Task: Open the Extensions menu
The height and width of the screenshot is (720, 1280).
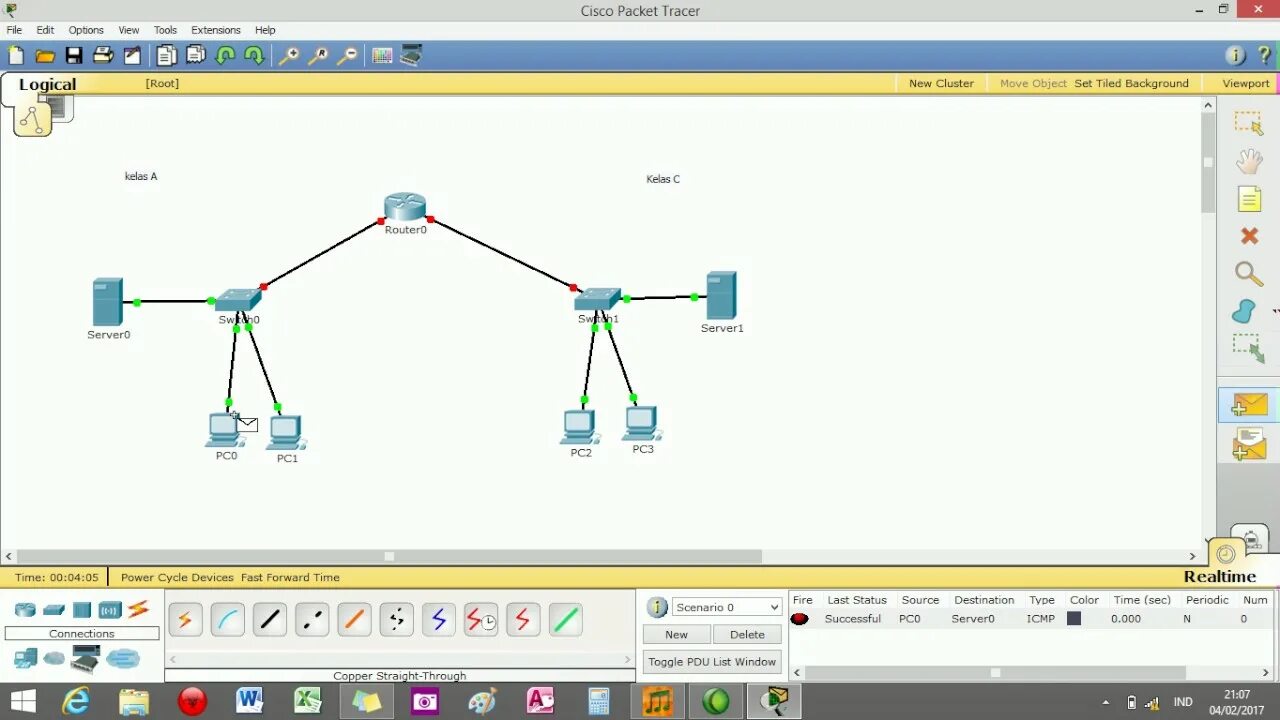Action: tap(216, 30)
